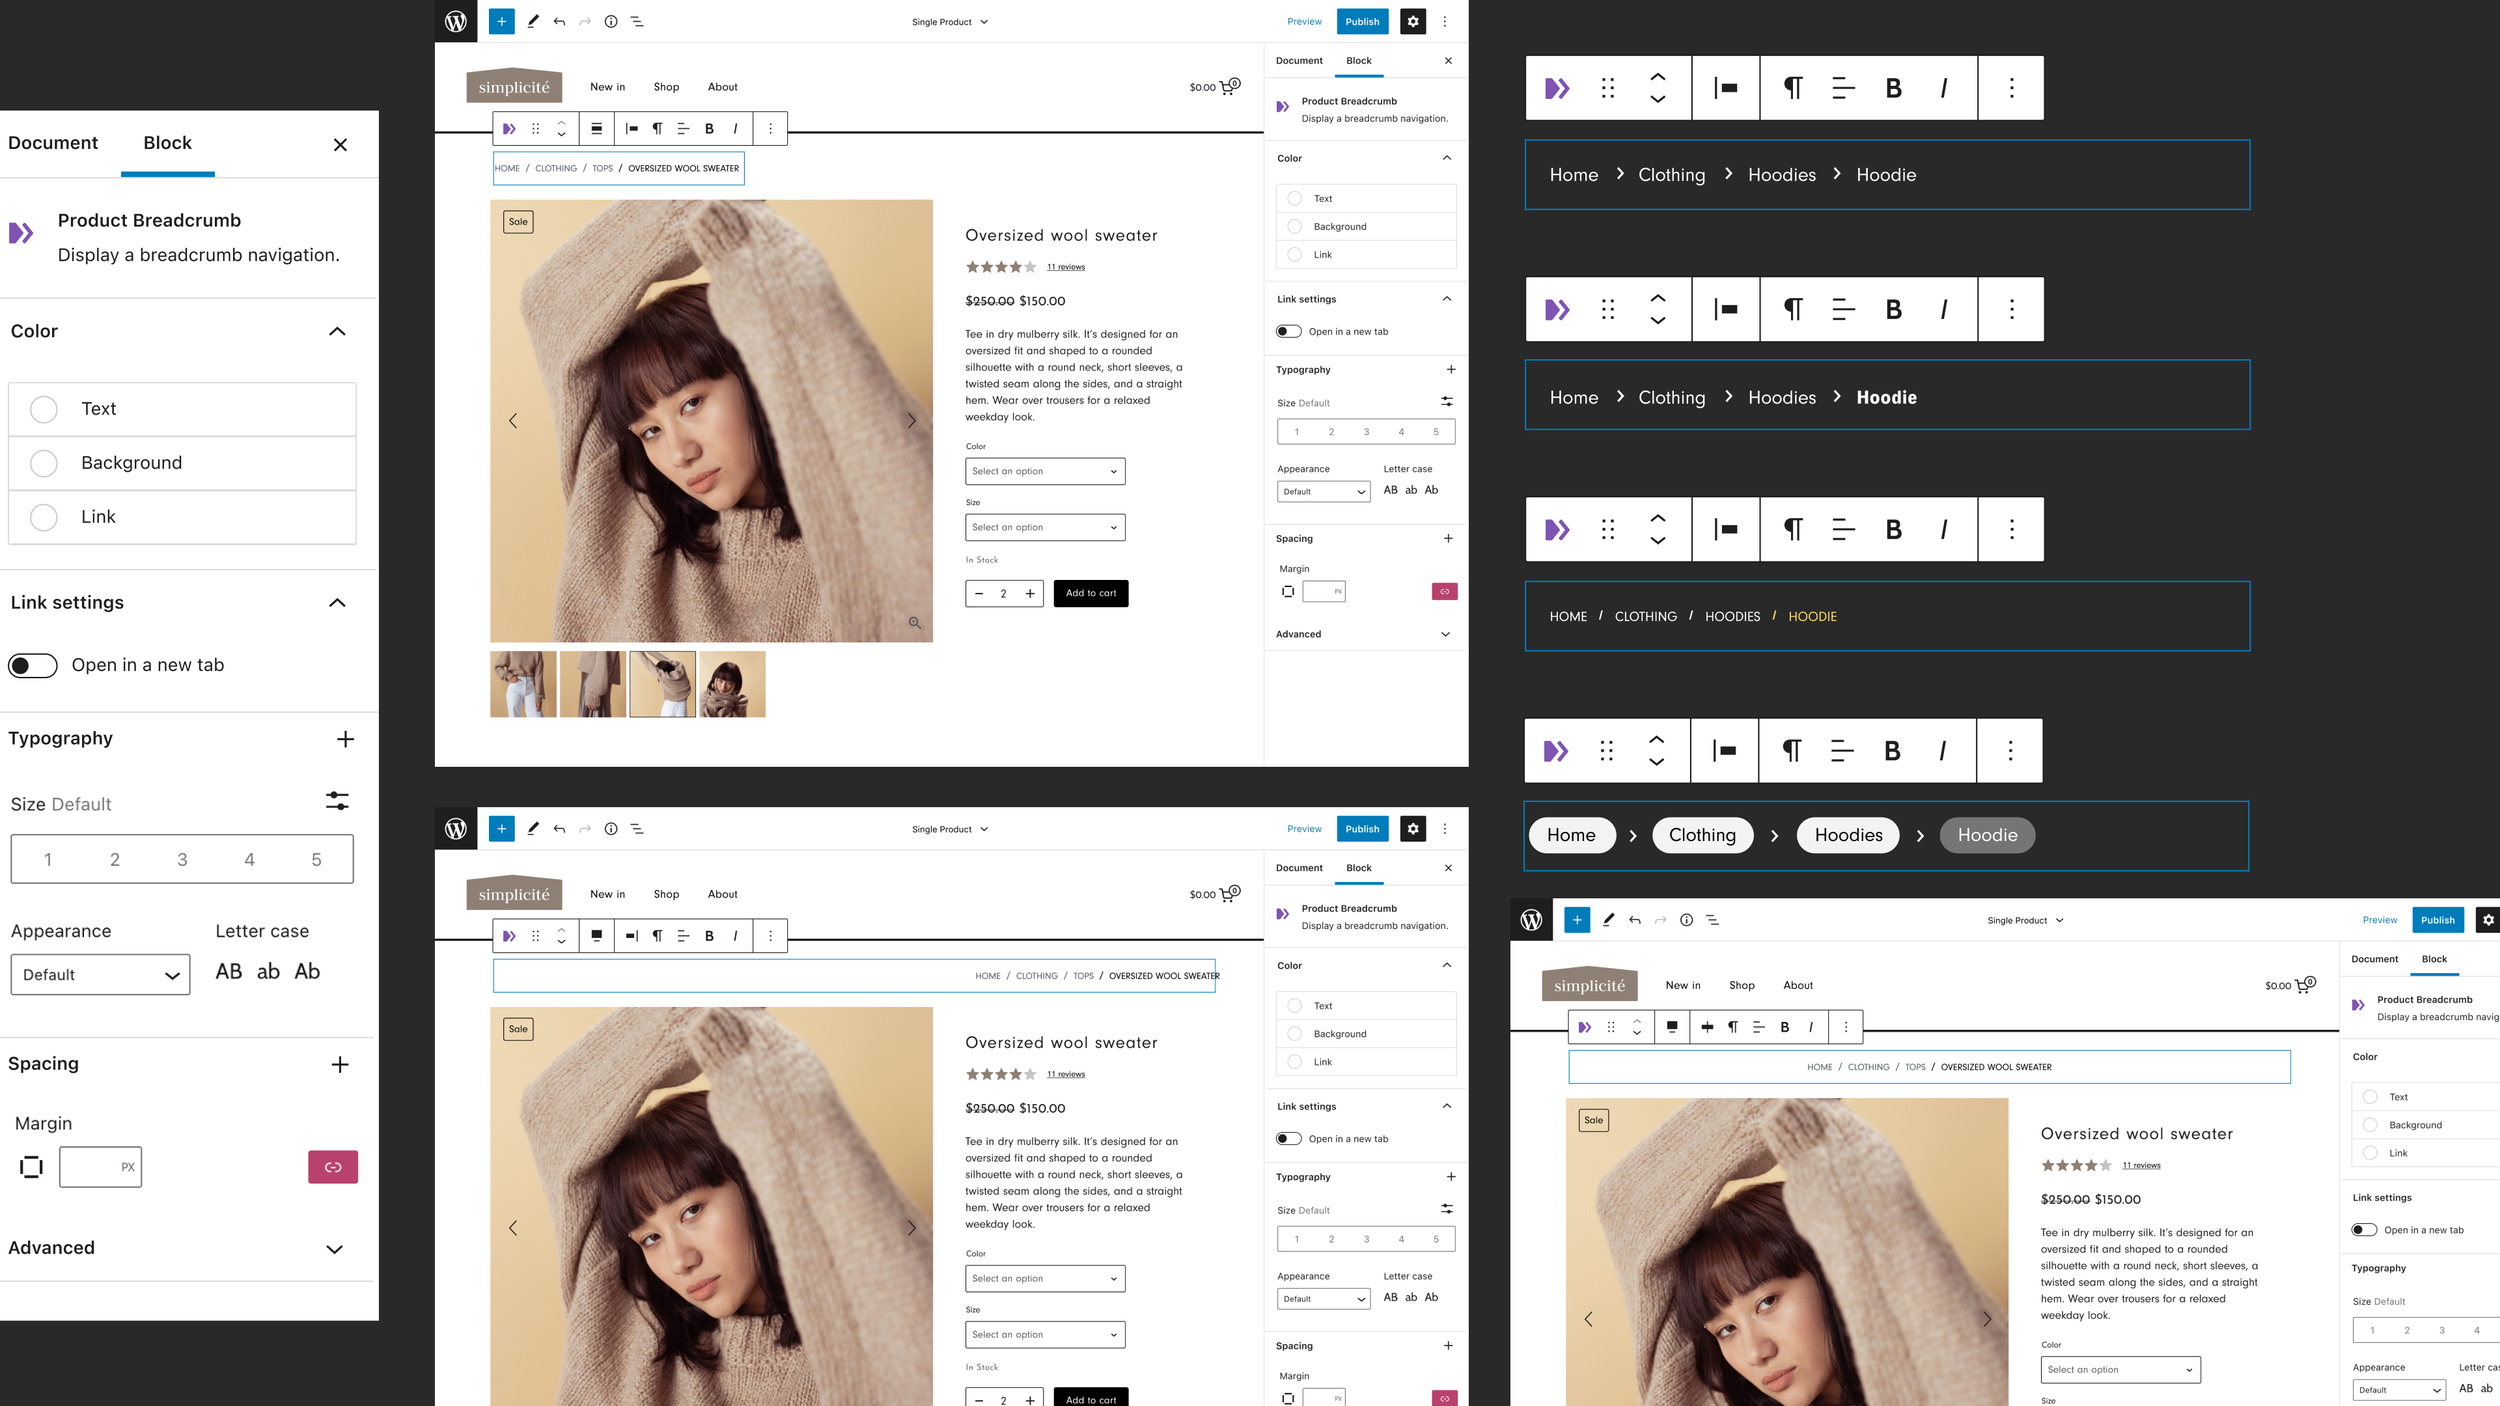Choose Link color option in large sidebar panel
Viewport: 2500px width, 1406px height.
click(182, 517)
